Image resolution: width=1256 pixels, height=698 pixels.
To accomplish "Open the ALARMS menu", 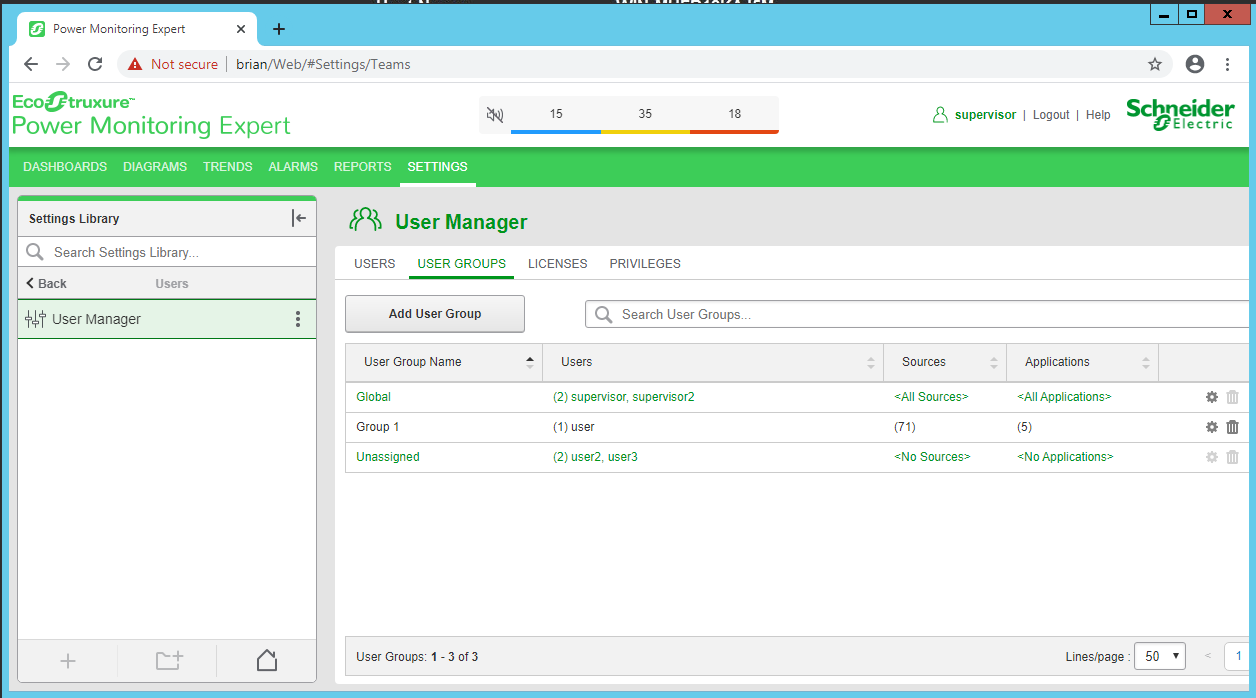I will click(x=293, y=167).
